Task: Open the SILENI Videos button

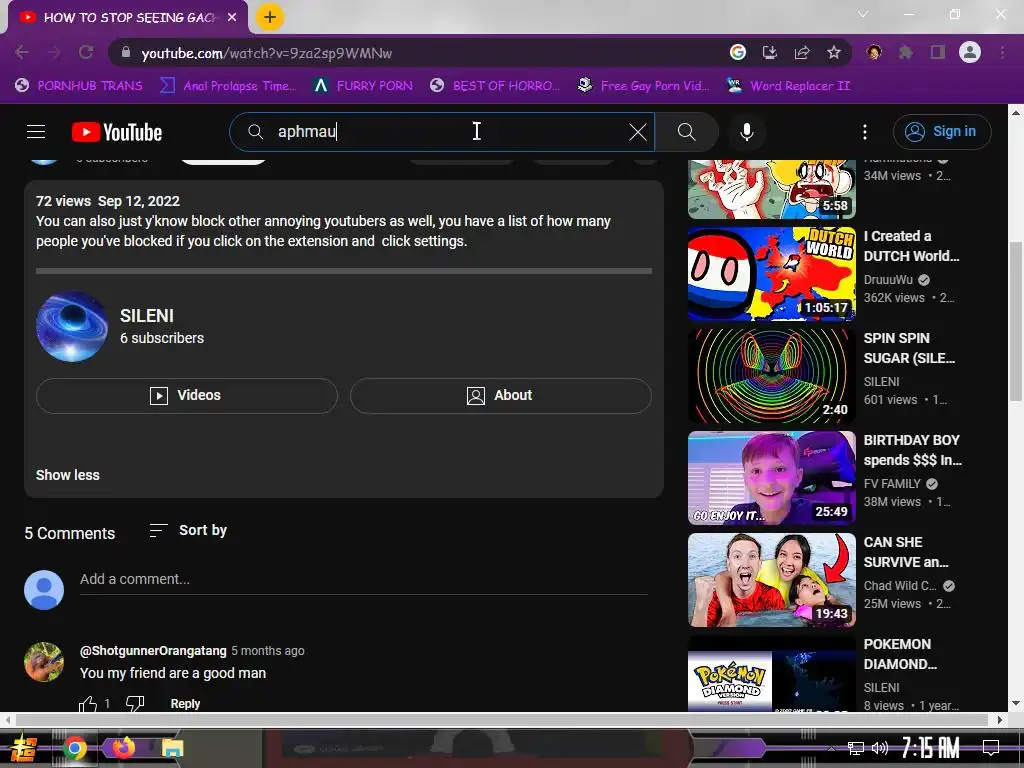Action: click(187, 395)
